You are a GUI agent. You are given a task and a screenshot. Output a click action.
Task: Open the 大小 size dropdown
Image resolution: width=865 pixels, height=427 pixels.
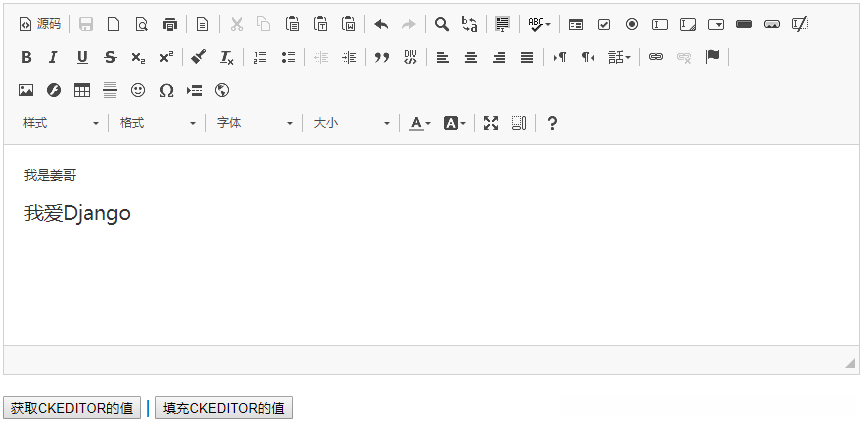[x=352, y=124]
